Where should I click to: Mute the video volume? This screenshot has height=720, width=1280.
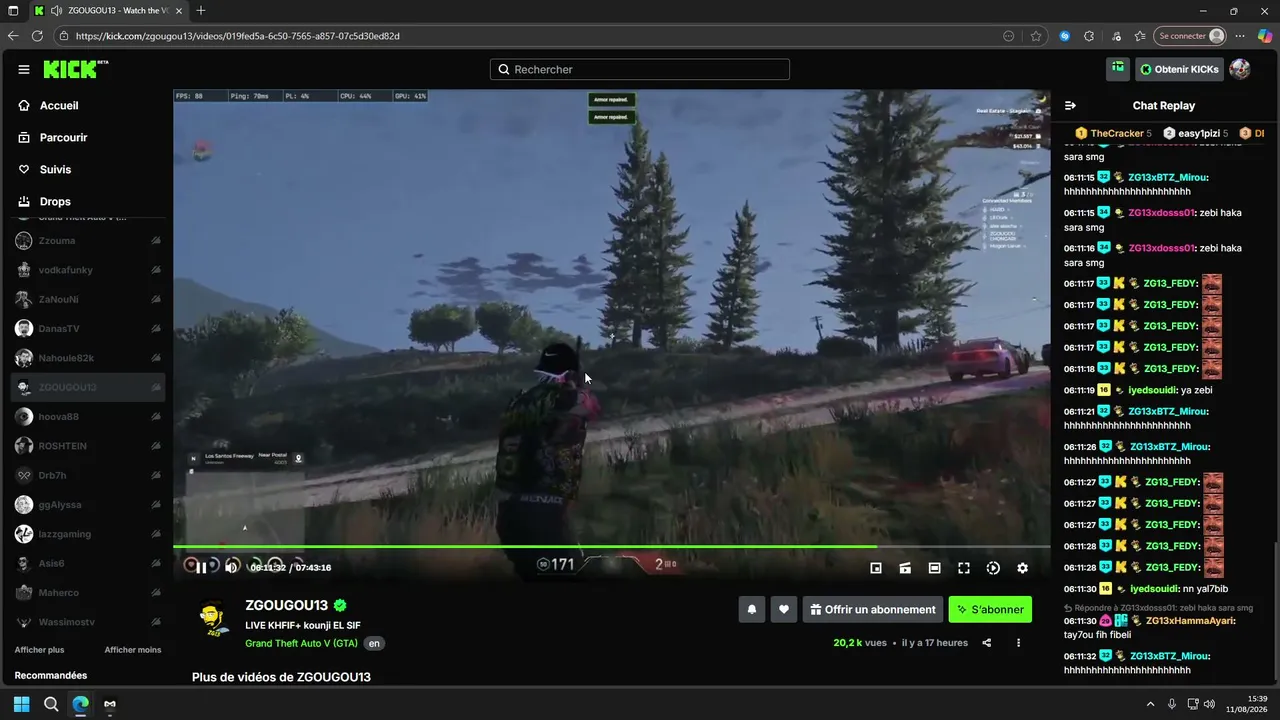click(x=231, y=568)
